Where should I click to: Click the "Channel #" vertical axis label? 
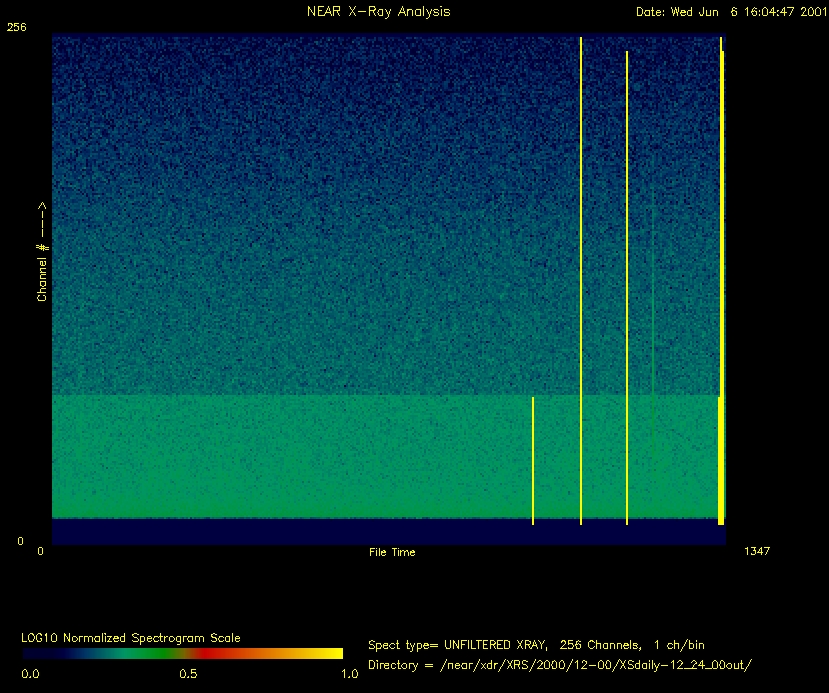[x=42, y=252]
